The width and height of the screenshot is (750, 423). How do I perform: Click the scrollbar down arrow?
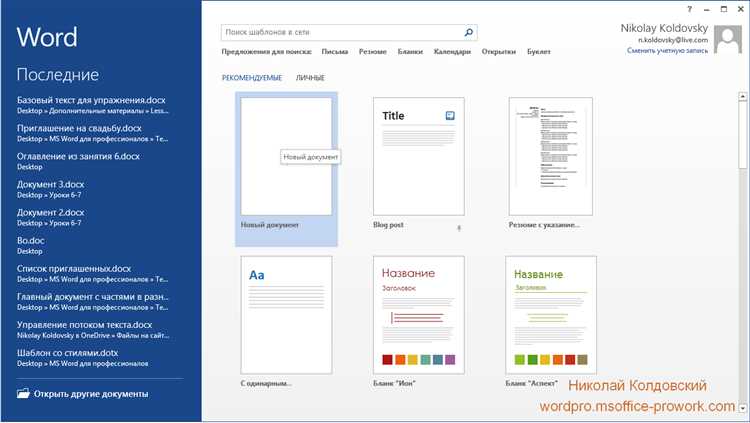pyautogui.click(x=742, y=408)
